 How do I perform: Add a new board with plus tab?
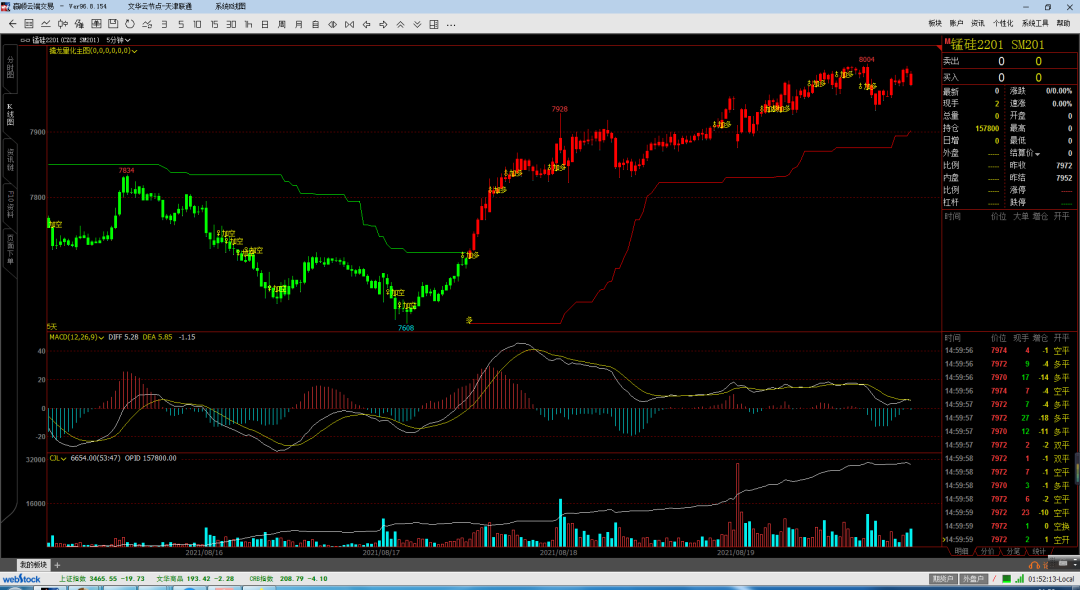click(57, 565)
